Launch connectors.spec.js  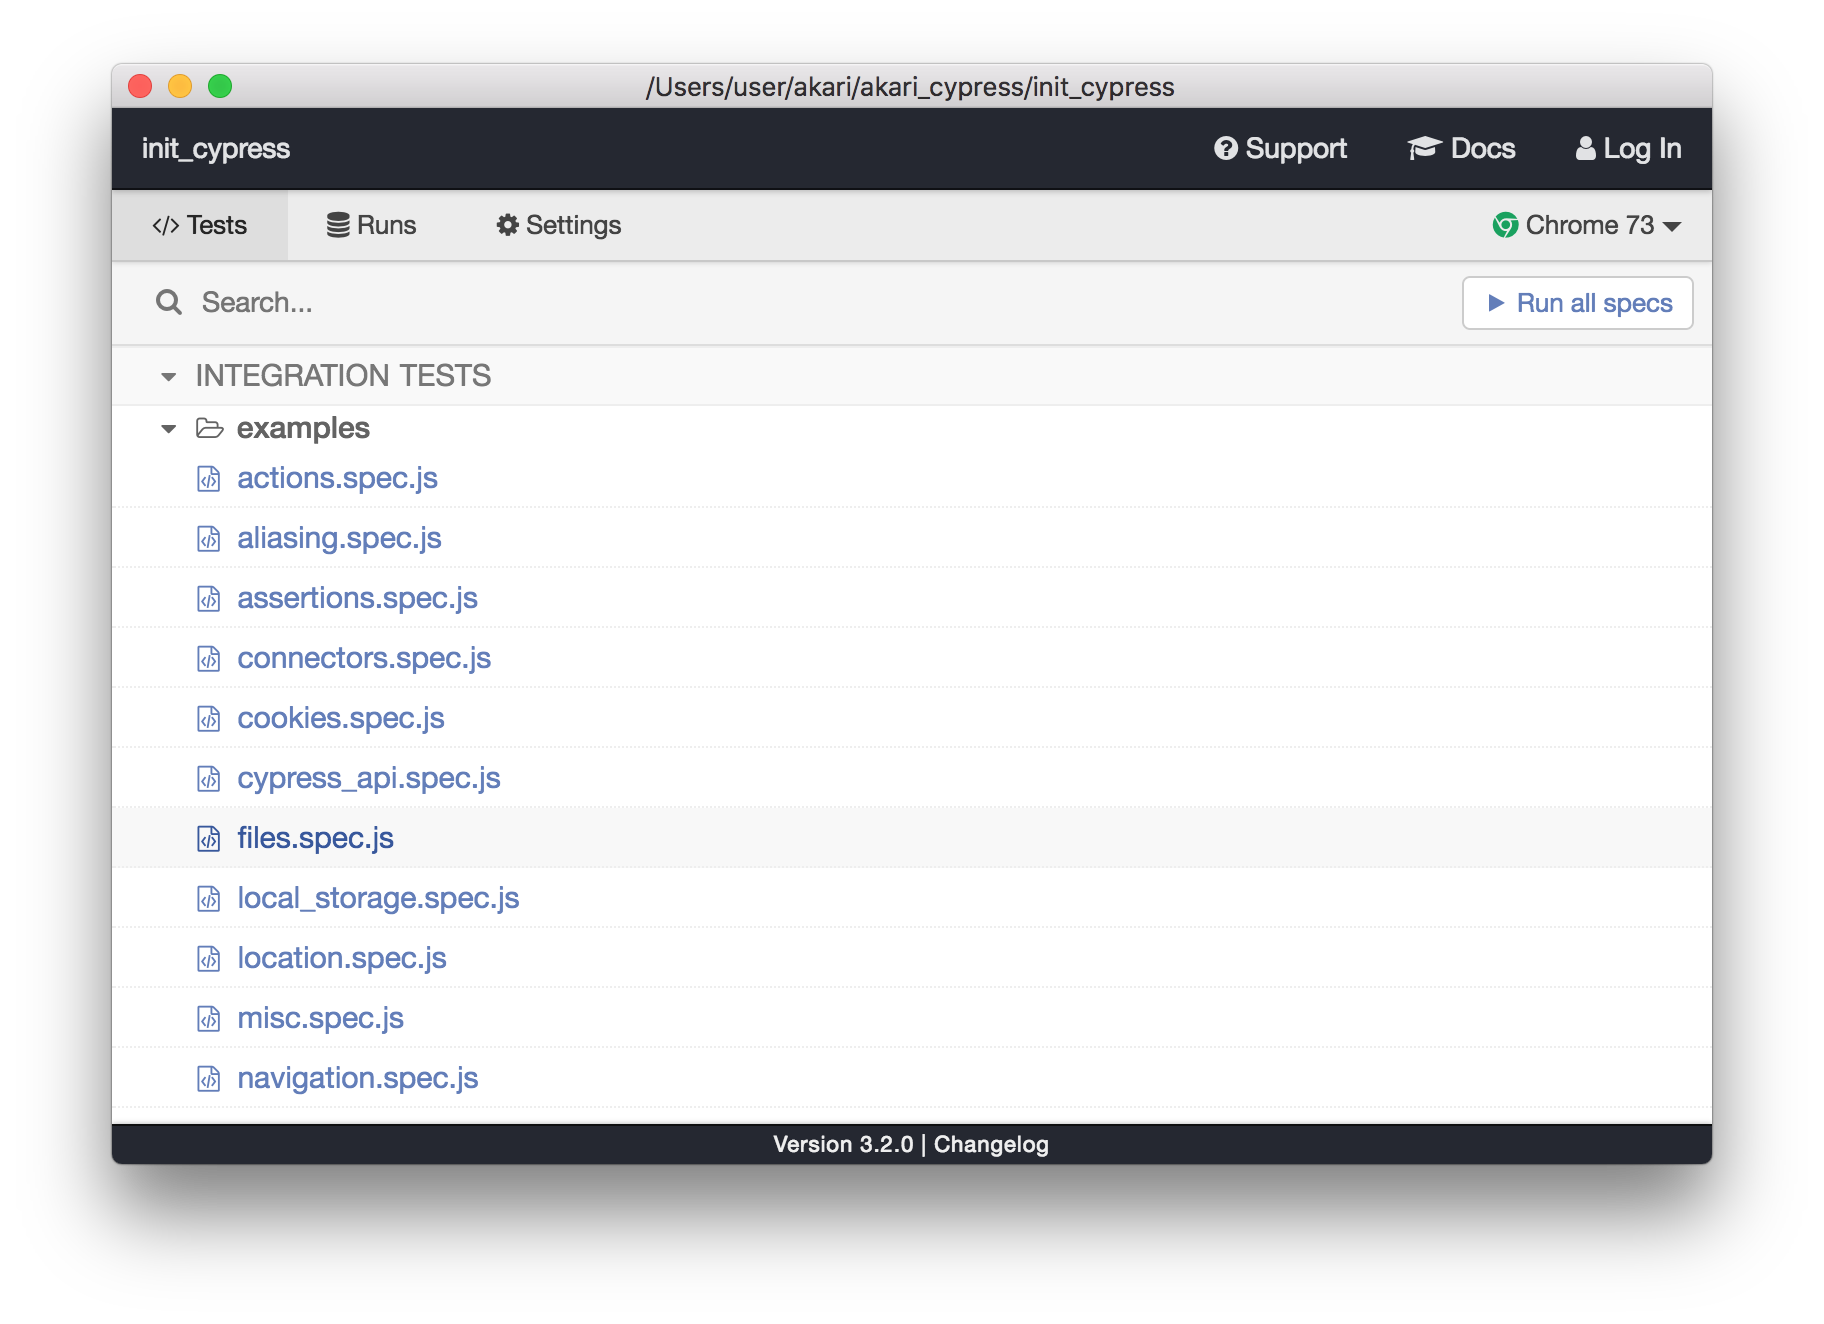(364, 658)
